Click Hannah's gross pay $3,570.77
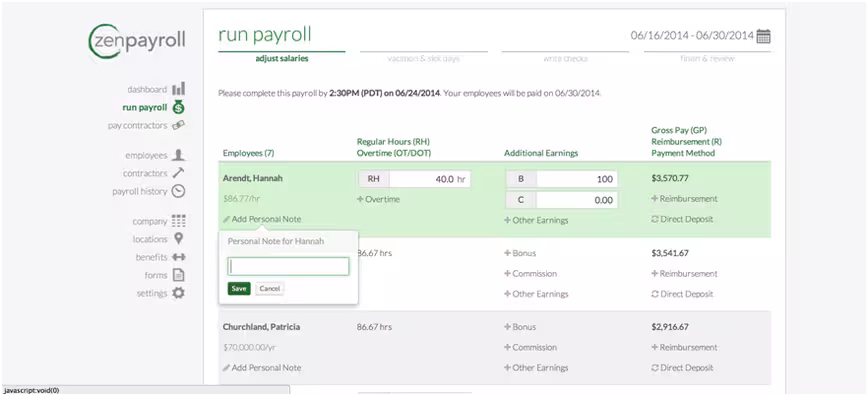Screen dimensions: 868x396 click(670, 178)
